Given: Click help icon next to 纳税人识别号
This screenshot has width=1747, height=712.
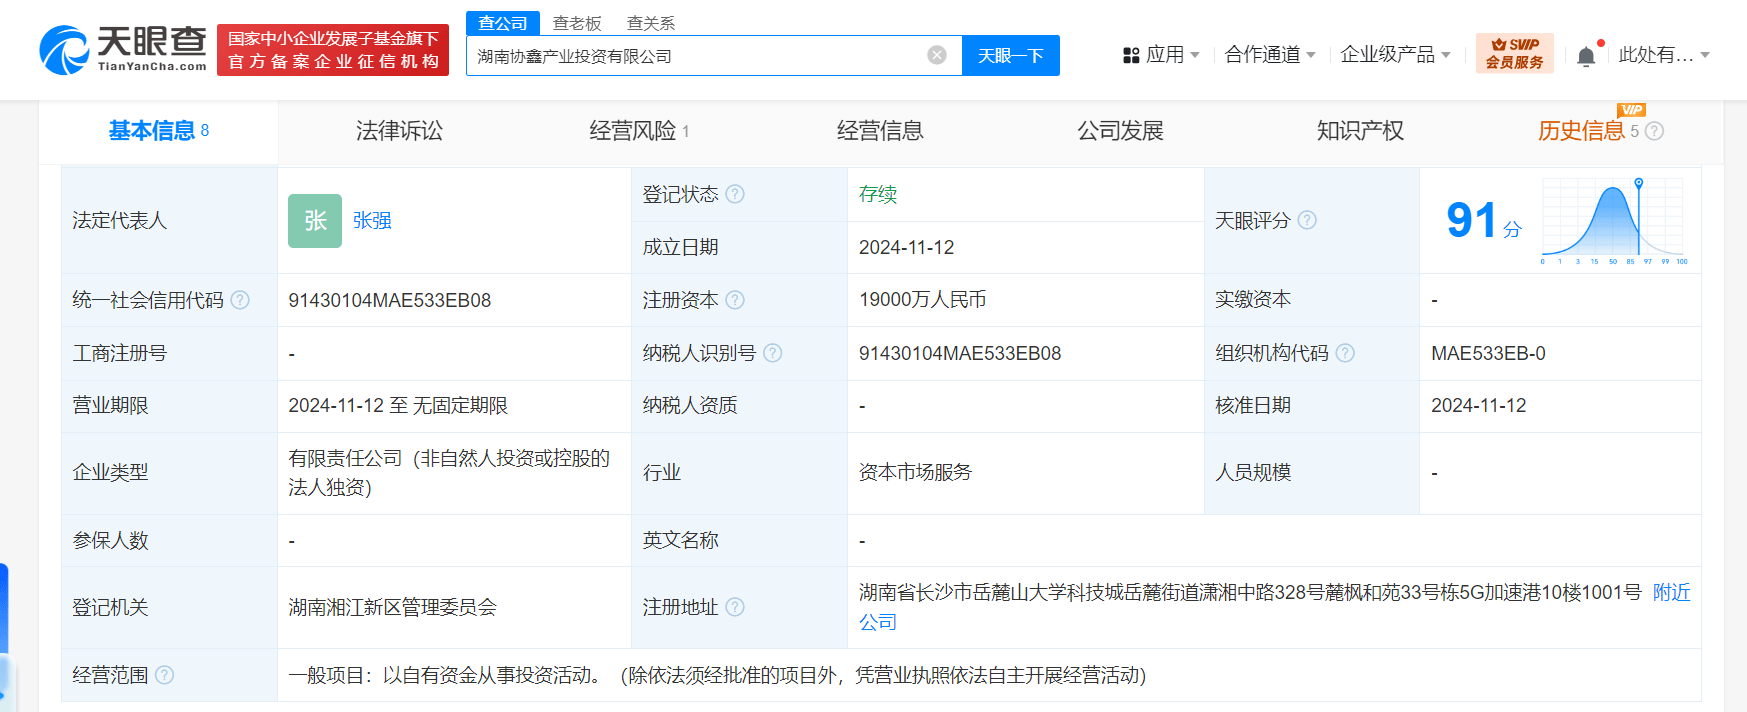Looking at the screenshot, I should [773, 353].
